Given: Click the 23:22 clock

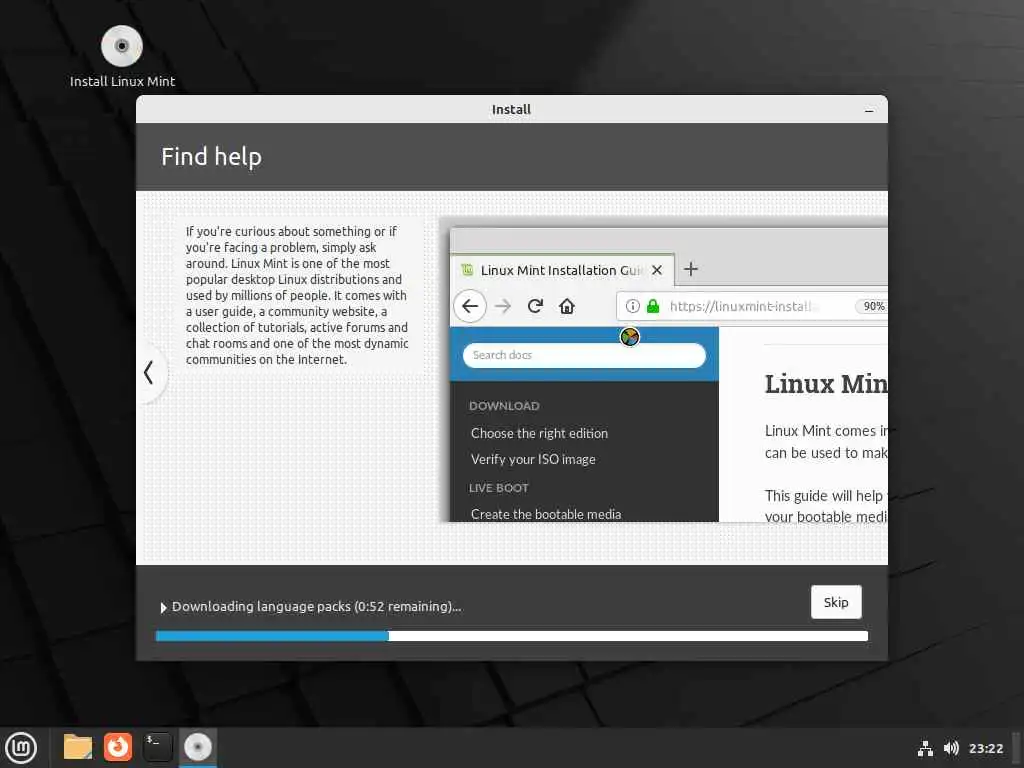Looking at the screenshot, I should 985,748.
